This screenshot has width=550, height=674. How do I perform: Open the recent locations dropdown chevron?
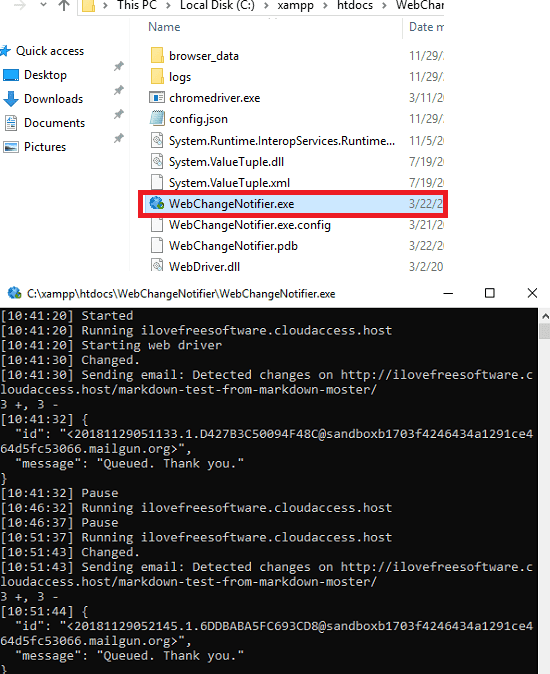pos(43,5)
